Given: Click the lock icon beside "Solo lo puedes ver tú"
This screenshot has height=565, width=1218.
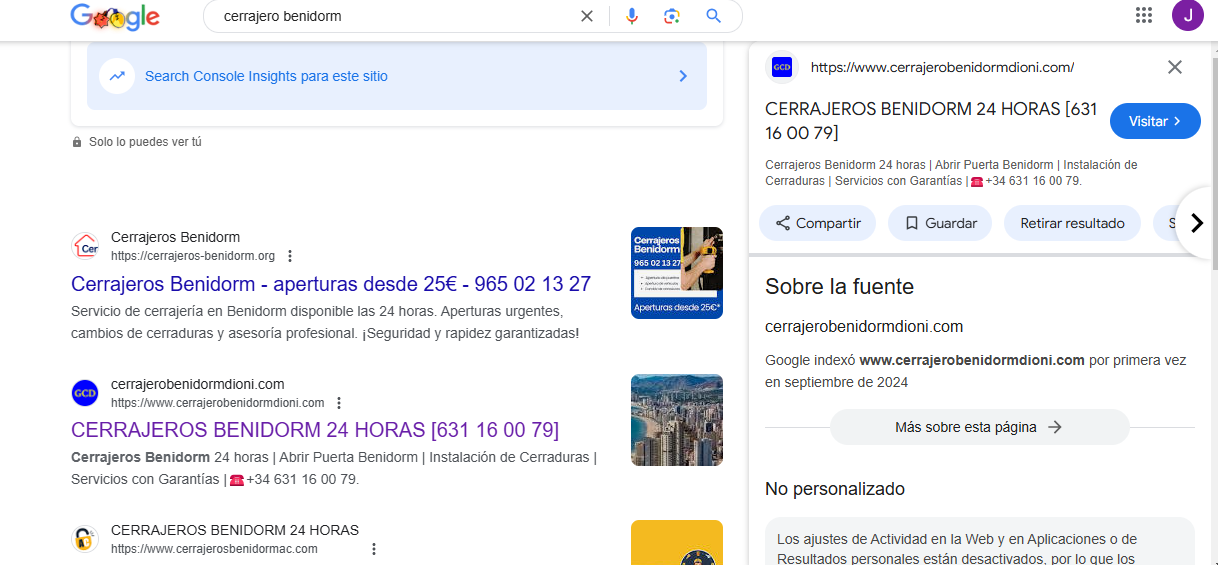Looking at the screenshot, I should tap(77, 142).
